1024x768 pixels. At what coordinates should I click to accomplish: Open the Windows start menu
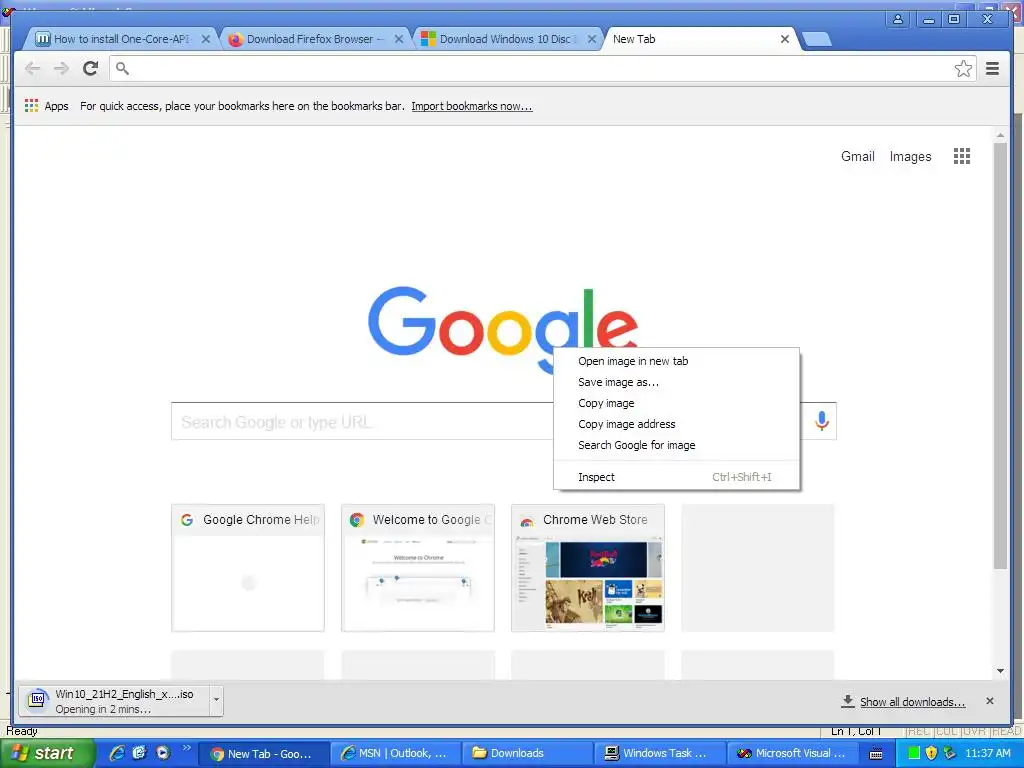click(46, 753)
